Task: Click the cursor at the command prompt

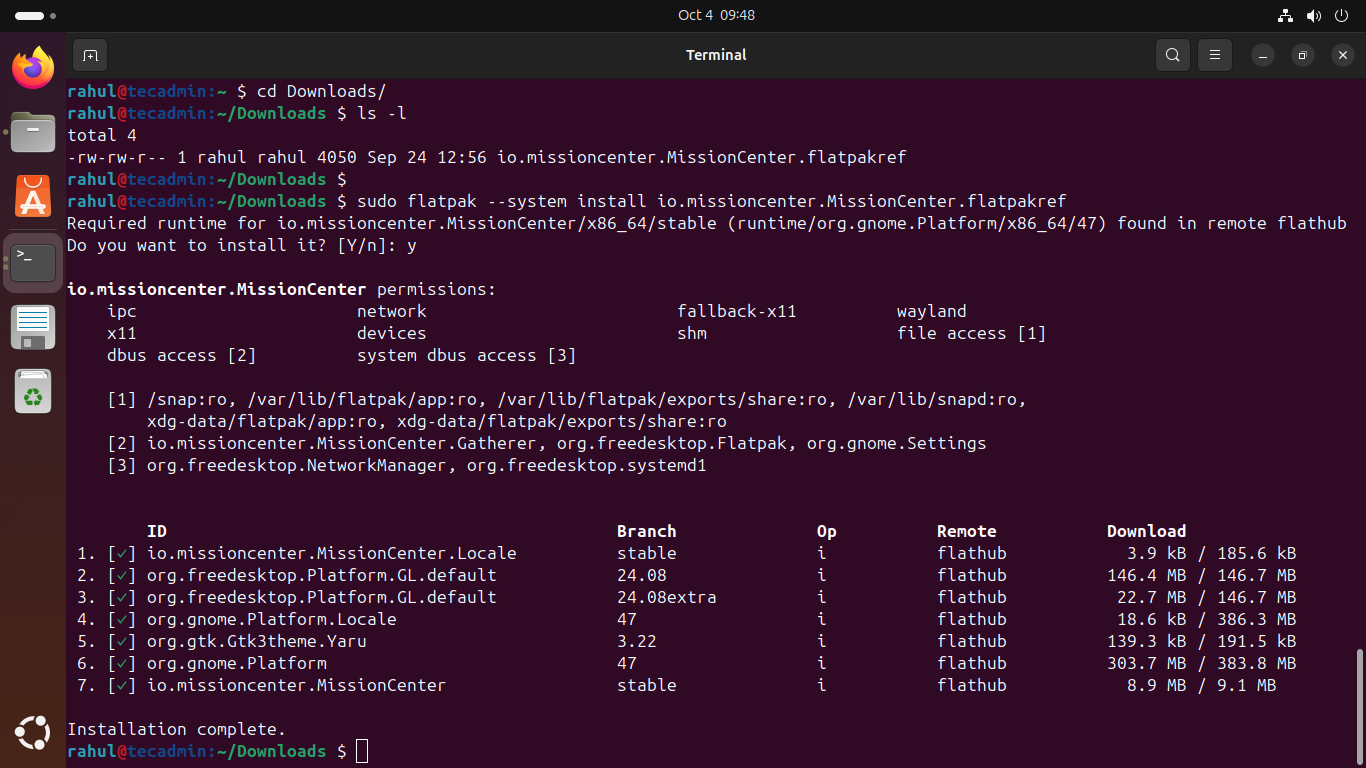Action: (x=362, y=751)
